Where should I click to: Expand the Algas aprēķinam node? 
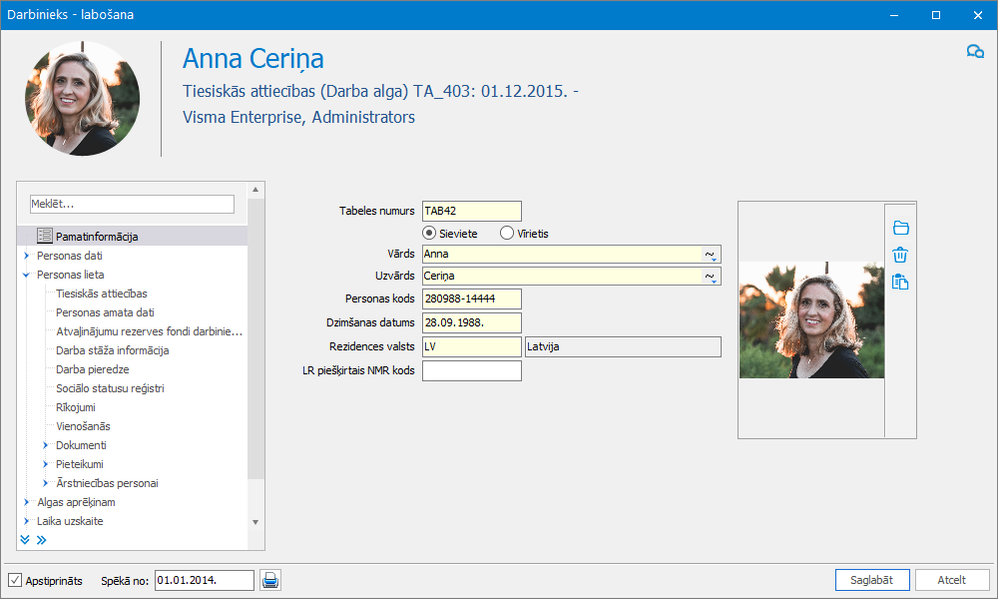coord(26,502)
